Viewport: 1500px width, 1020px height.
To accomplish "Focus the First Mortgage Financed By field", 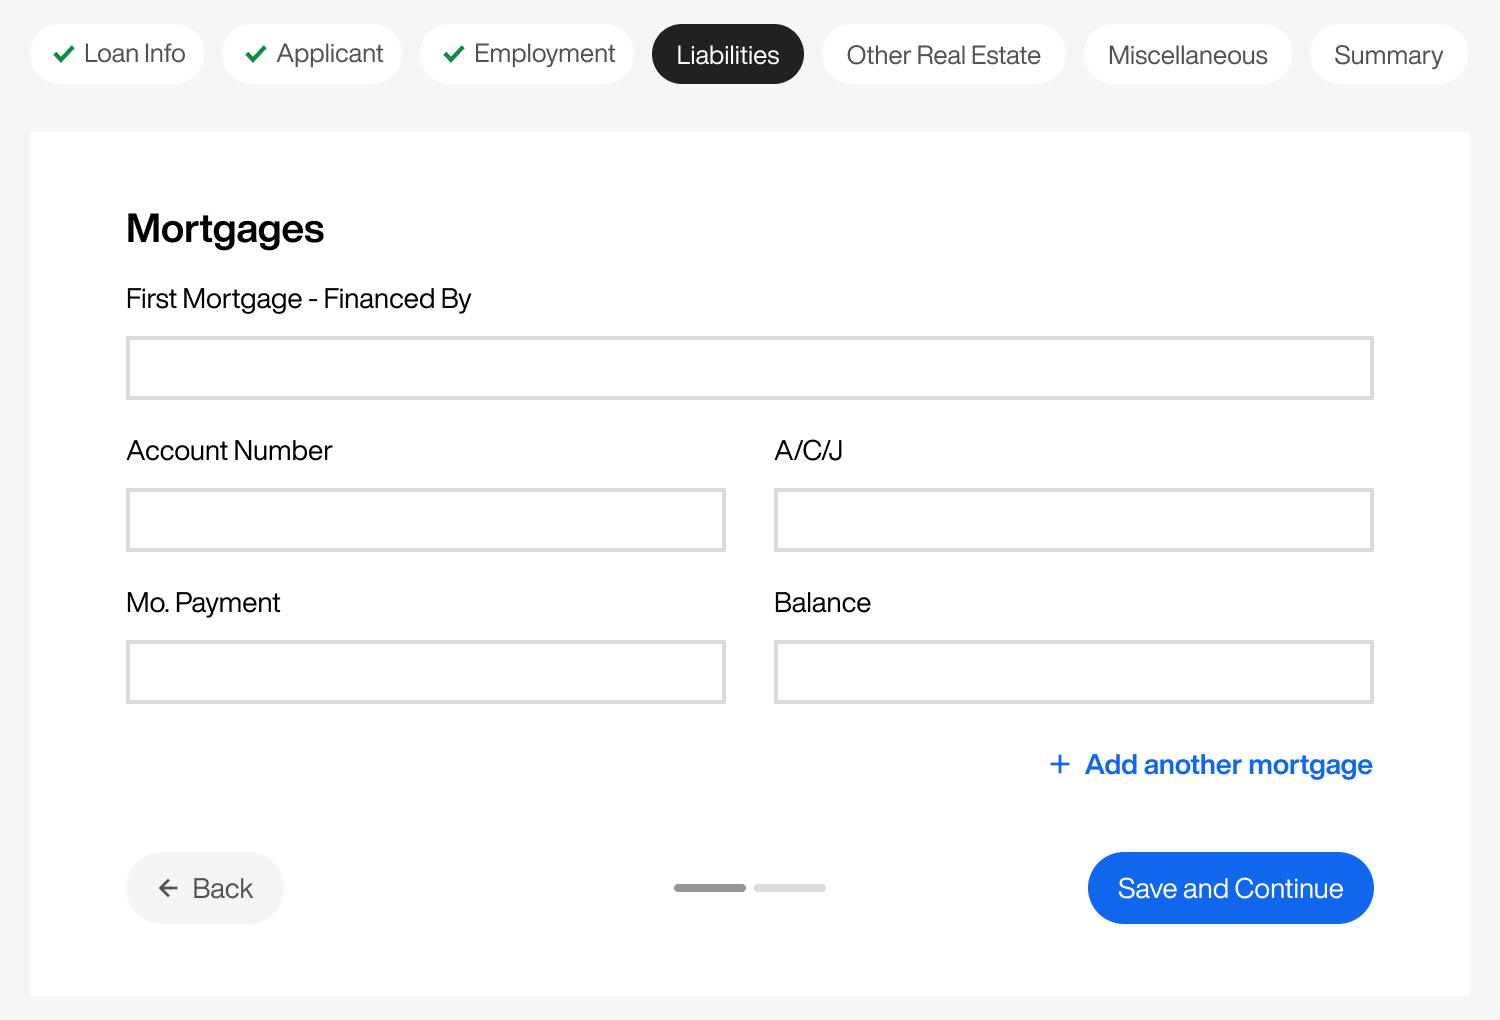I will pyautogui.click(x=749, y=368).
